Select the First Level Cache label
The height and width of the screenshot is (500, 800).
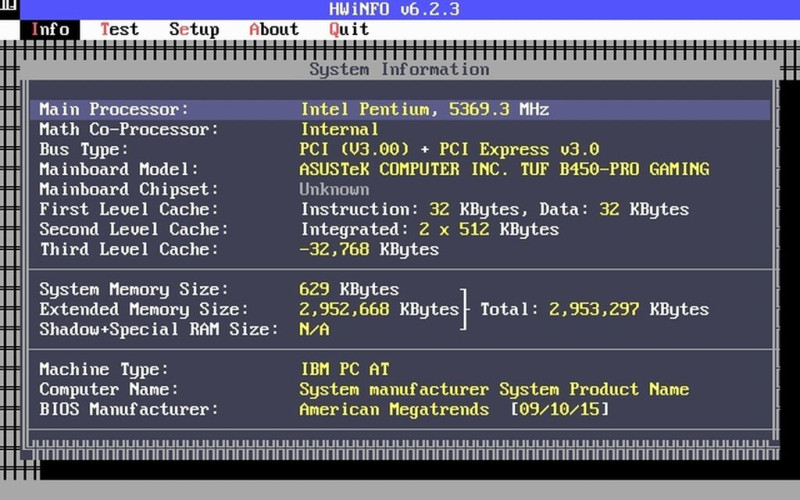tap(129, 209)
